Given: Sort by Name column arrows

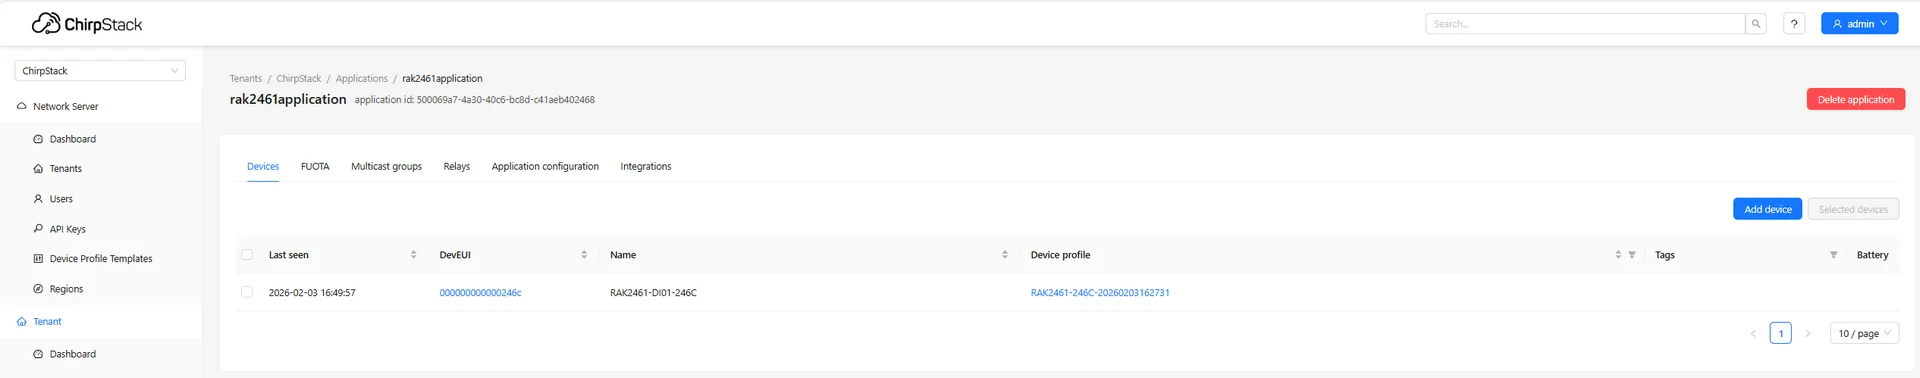Looking at the screenshot, I should 1005,255.
